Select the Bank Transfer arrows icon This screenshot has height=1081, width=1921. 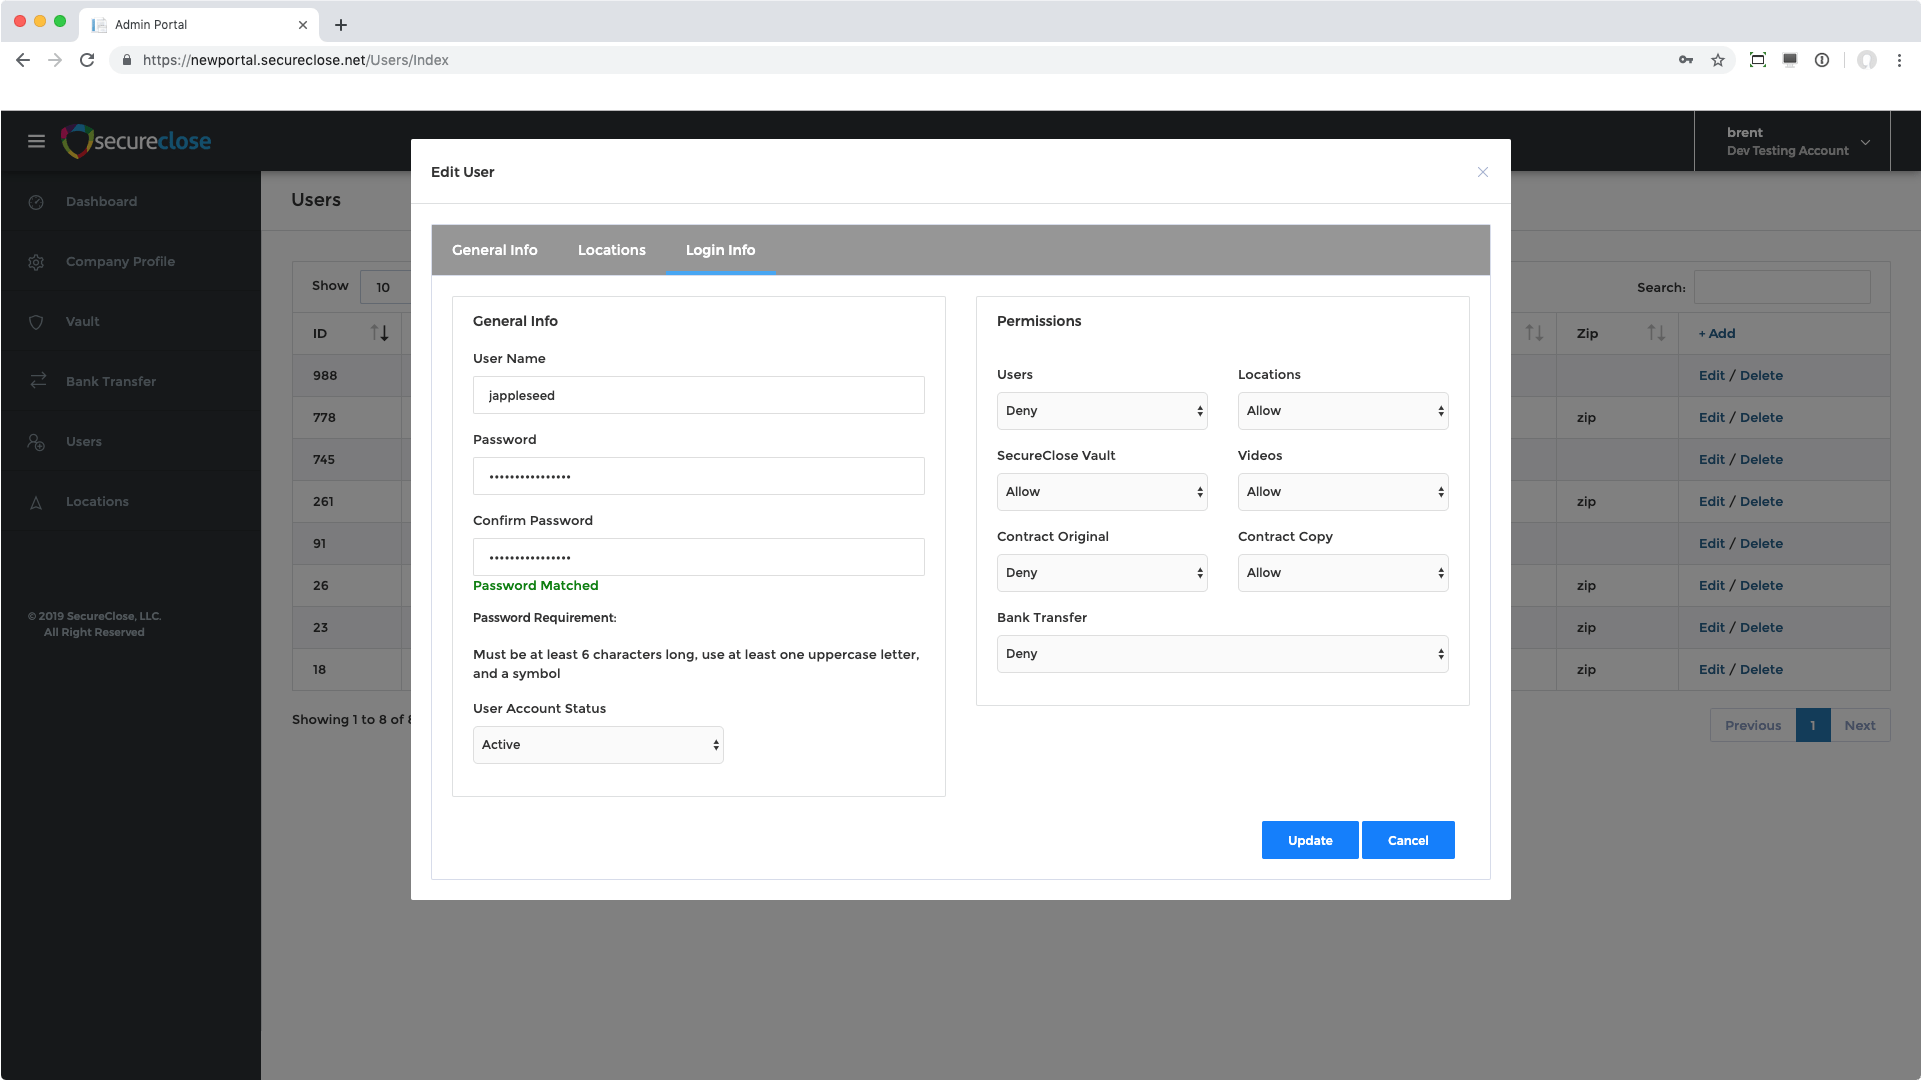tap(36, 381)
